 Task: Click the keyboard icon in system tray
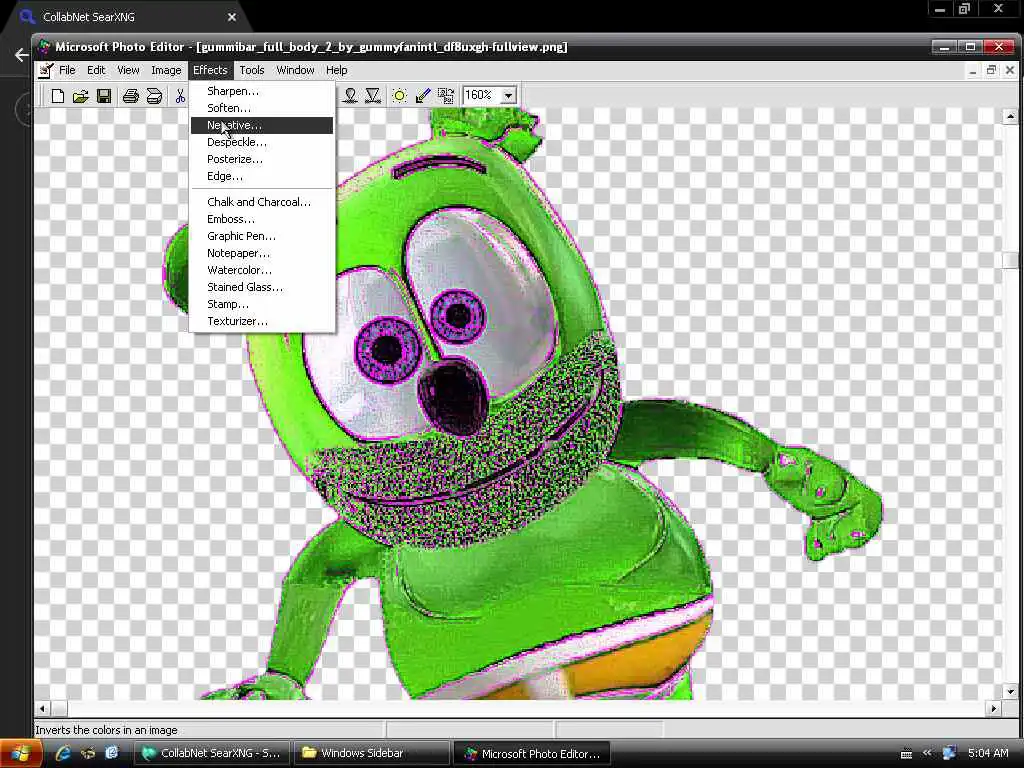coord(906,754)
